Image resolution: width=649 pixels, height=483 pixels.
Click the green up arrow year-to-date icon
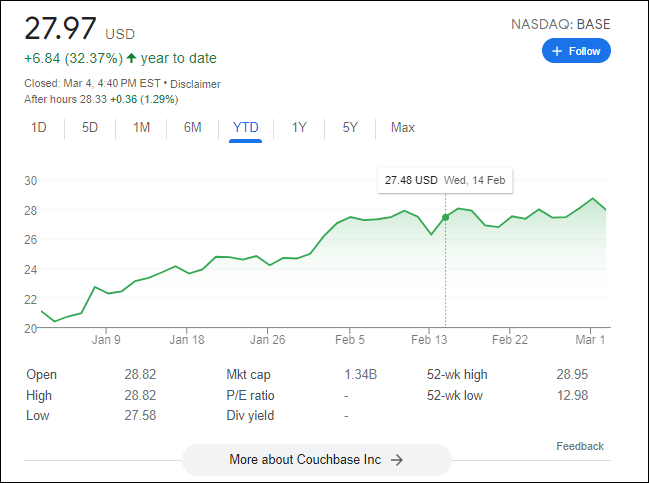click(x=131, y=58)
